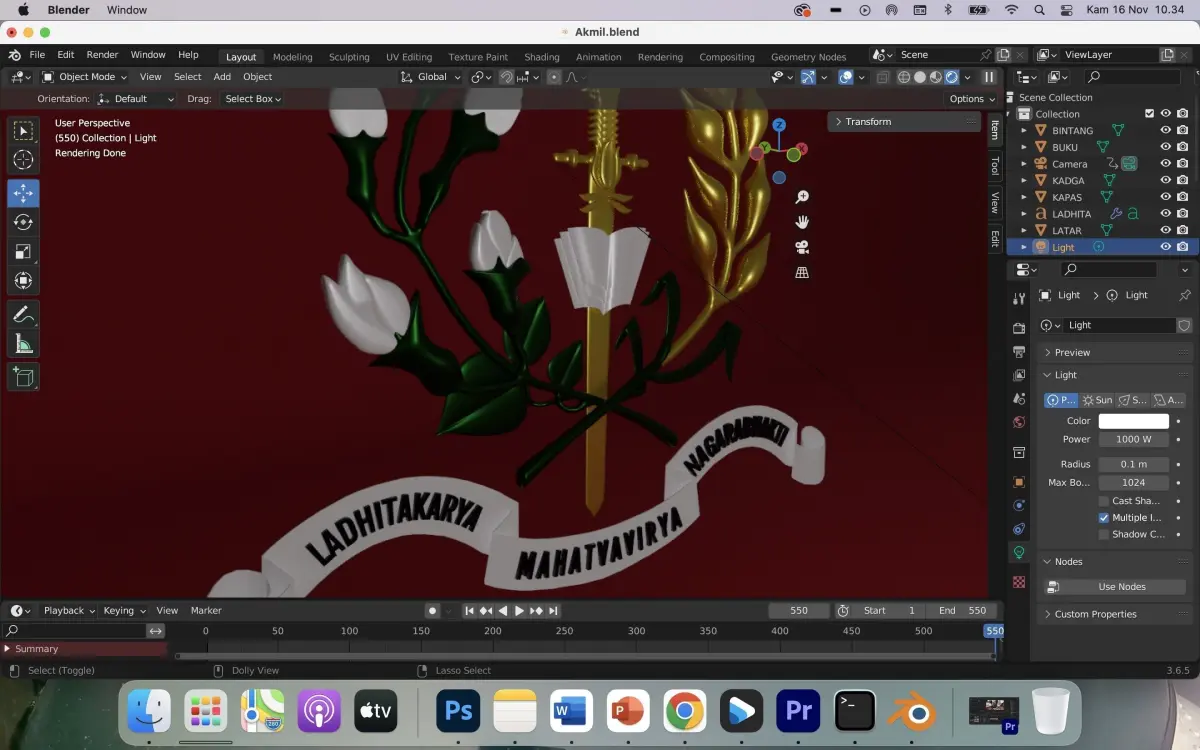The height and width of the screenshot is (750, 1200).
Task: Open the Output properties tab
Action: tap(1019, 352)
